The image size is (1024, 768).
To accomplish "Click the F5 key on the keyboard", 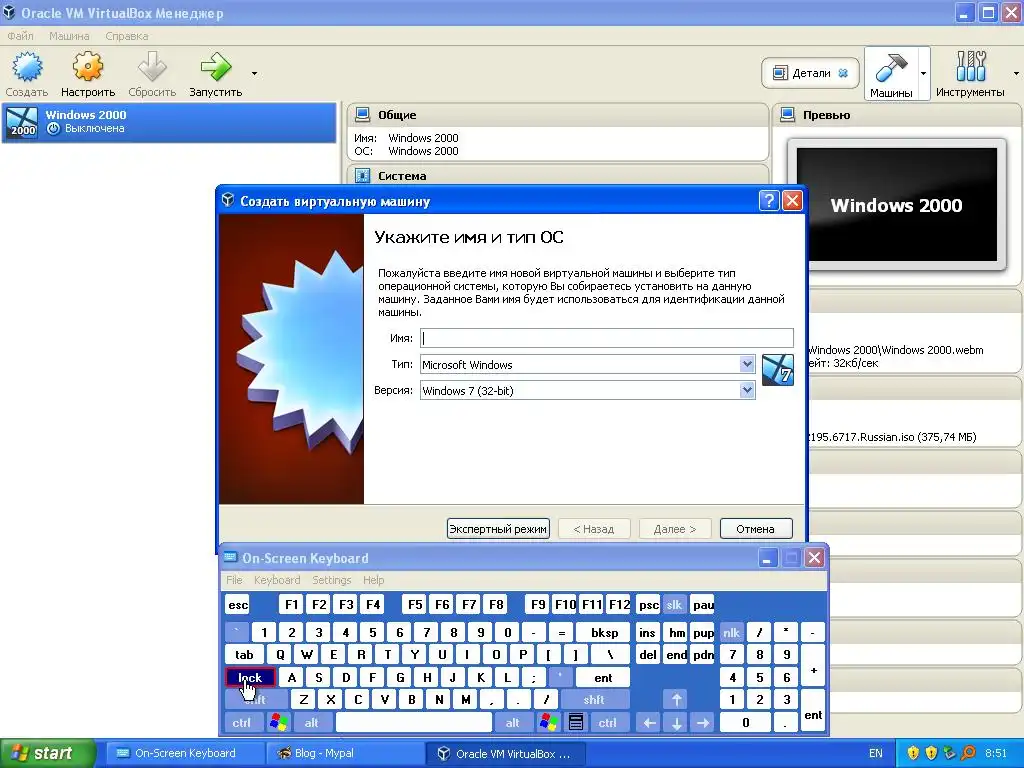I will coord(415,605).
